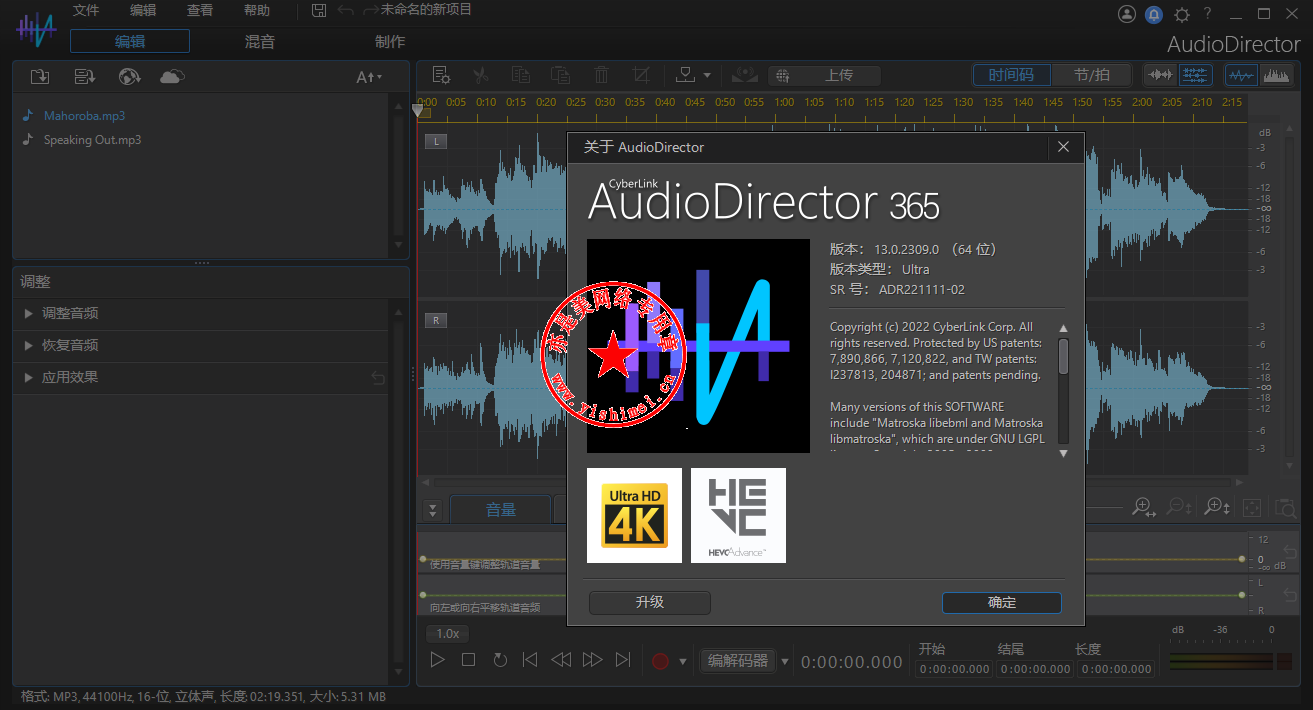The height and width of the screenshot is (710, 1313).
Task: Open the 查看 menu
Action: pos(200,10)
